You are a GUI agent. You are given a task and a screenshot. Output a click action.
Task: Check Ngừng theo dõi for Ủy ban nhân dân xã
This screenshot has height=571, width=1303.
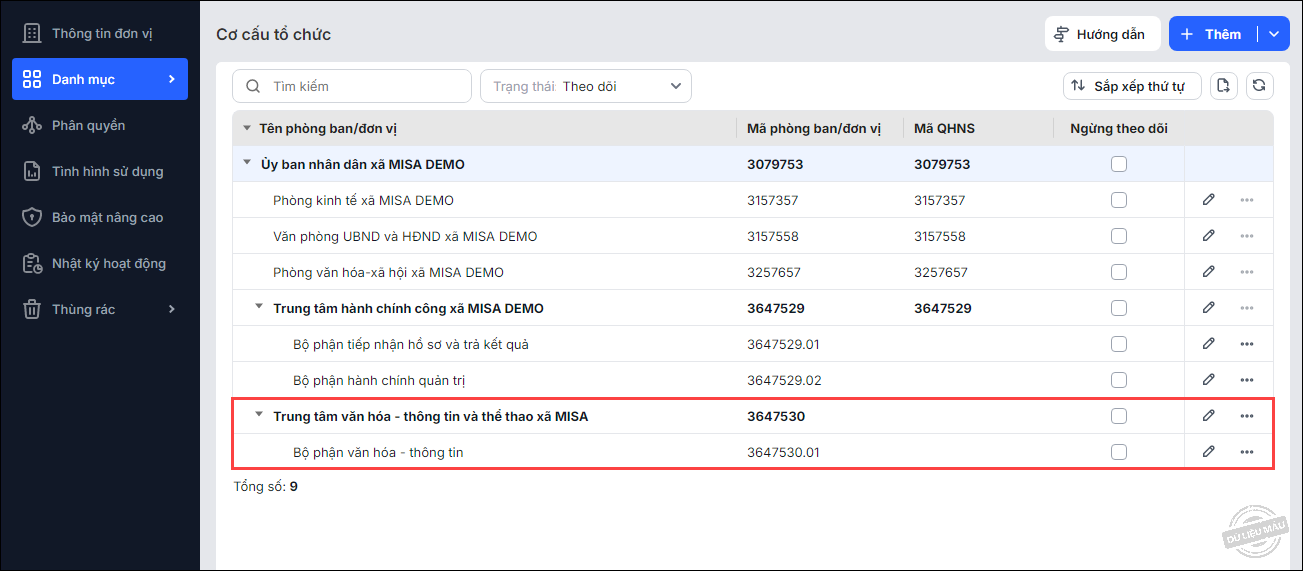coord(1119,164)
